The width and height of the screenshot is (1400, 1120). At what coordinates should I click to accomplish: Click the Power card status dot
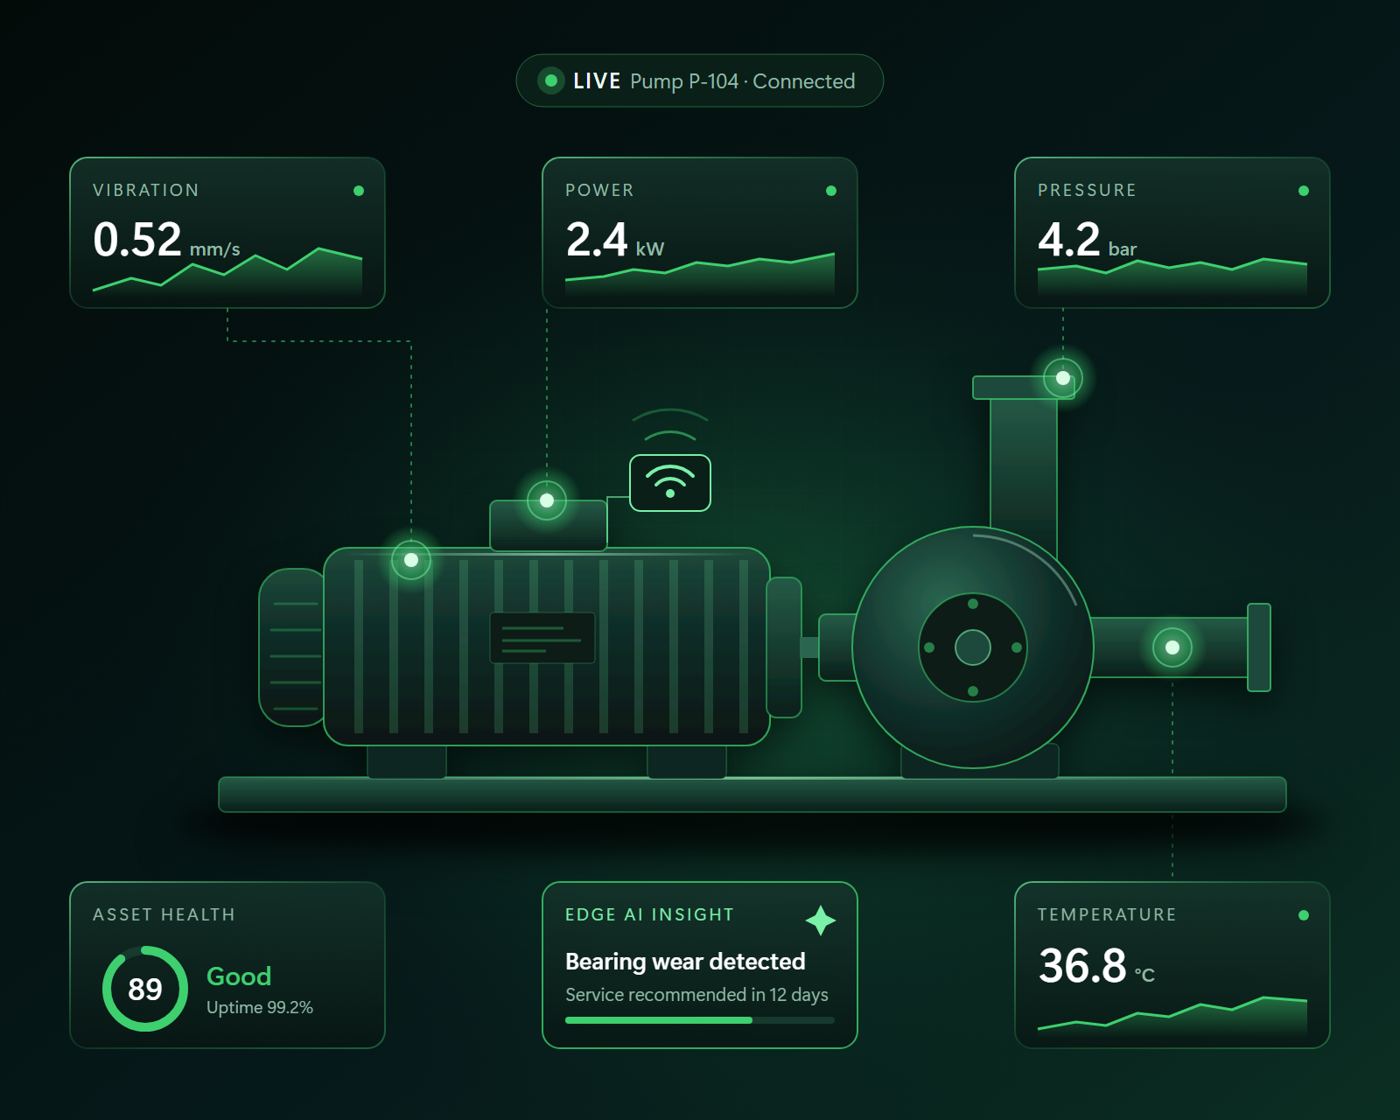click(x=831, y=191)
